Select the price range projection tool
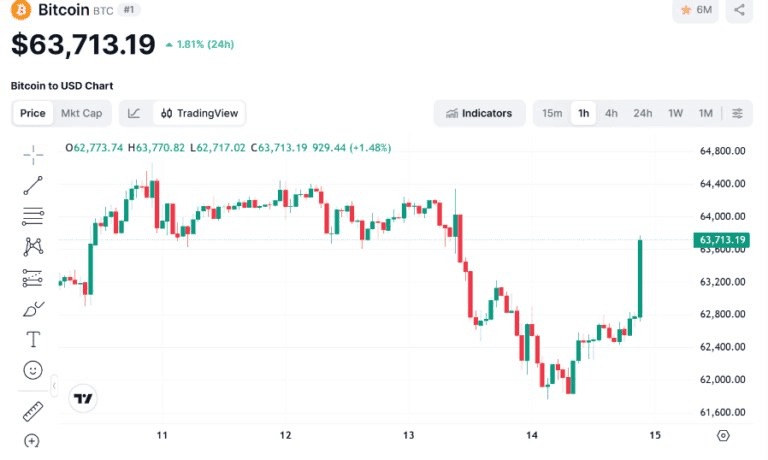This screenshot has height=460, width=768. tap(33, 278)
